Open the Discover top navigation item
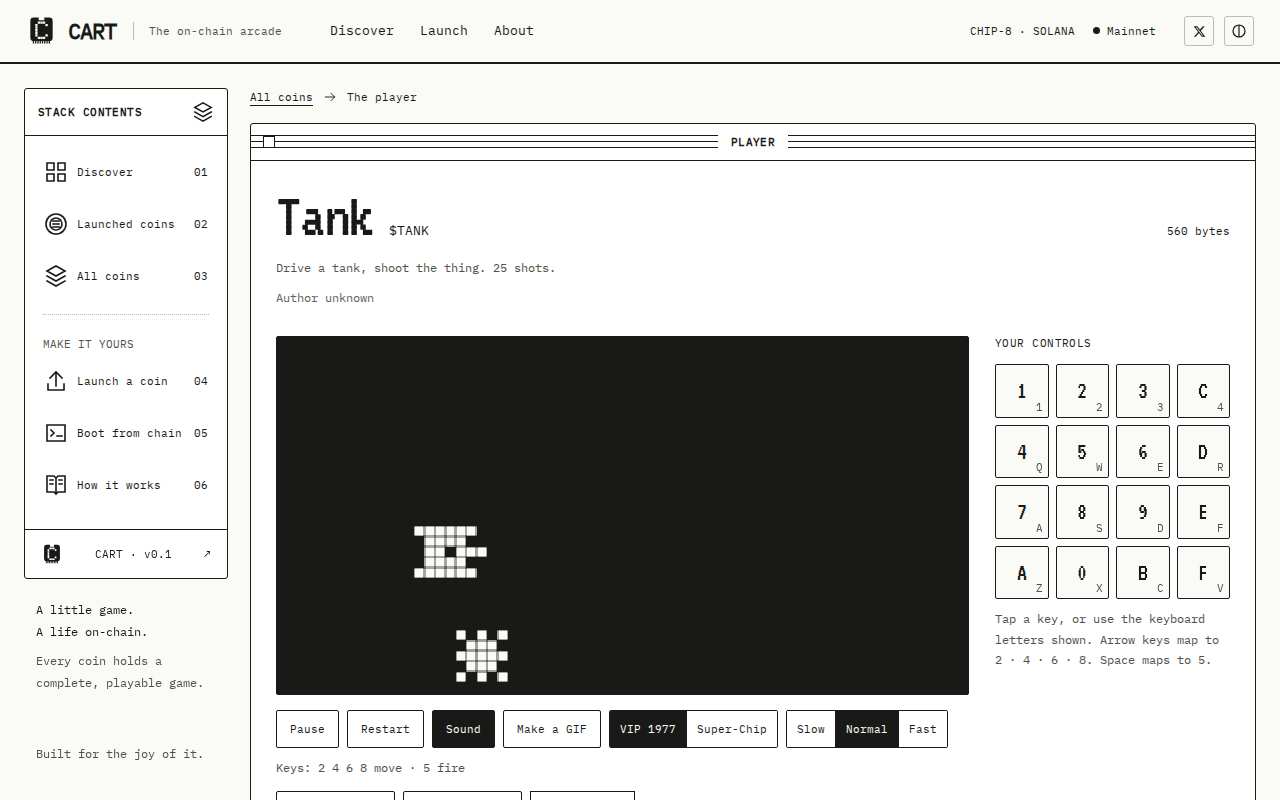Viewport: 1280px width, 800px height. coord(362,31)
